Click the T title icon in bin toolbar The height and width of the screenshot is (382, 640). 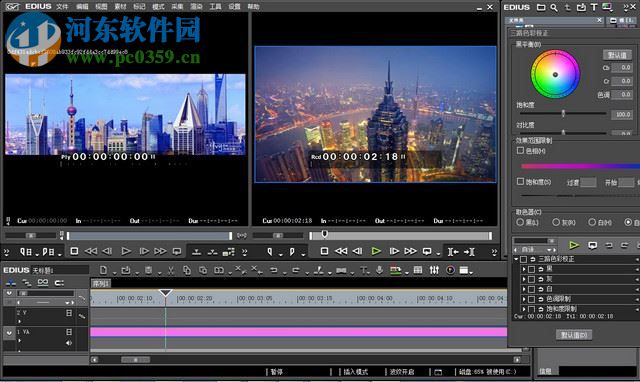[x=594, y=7]
